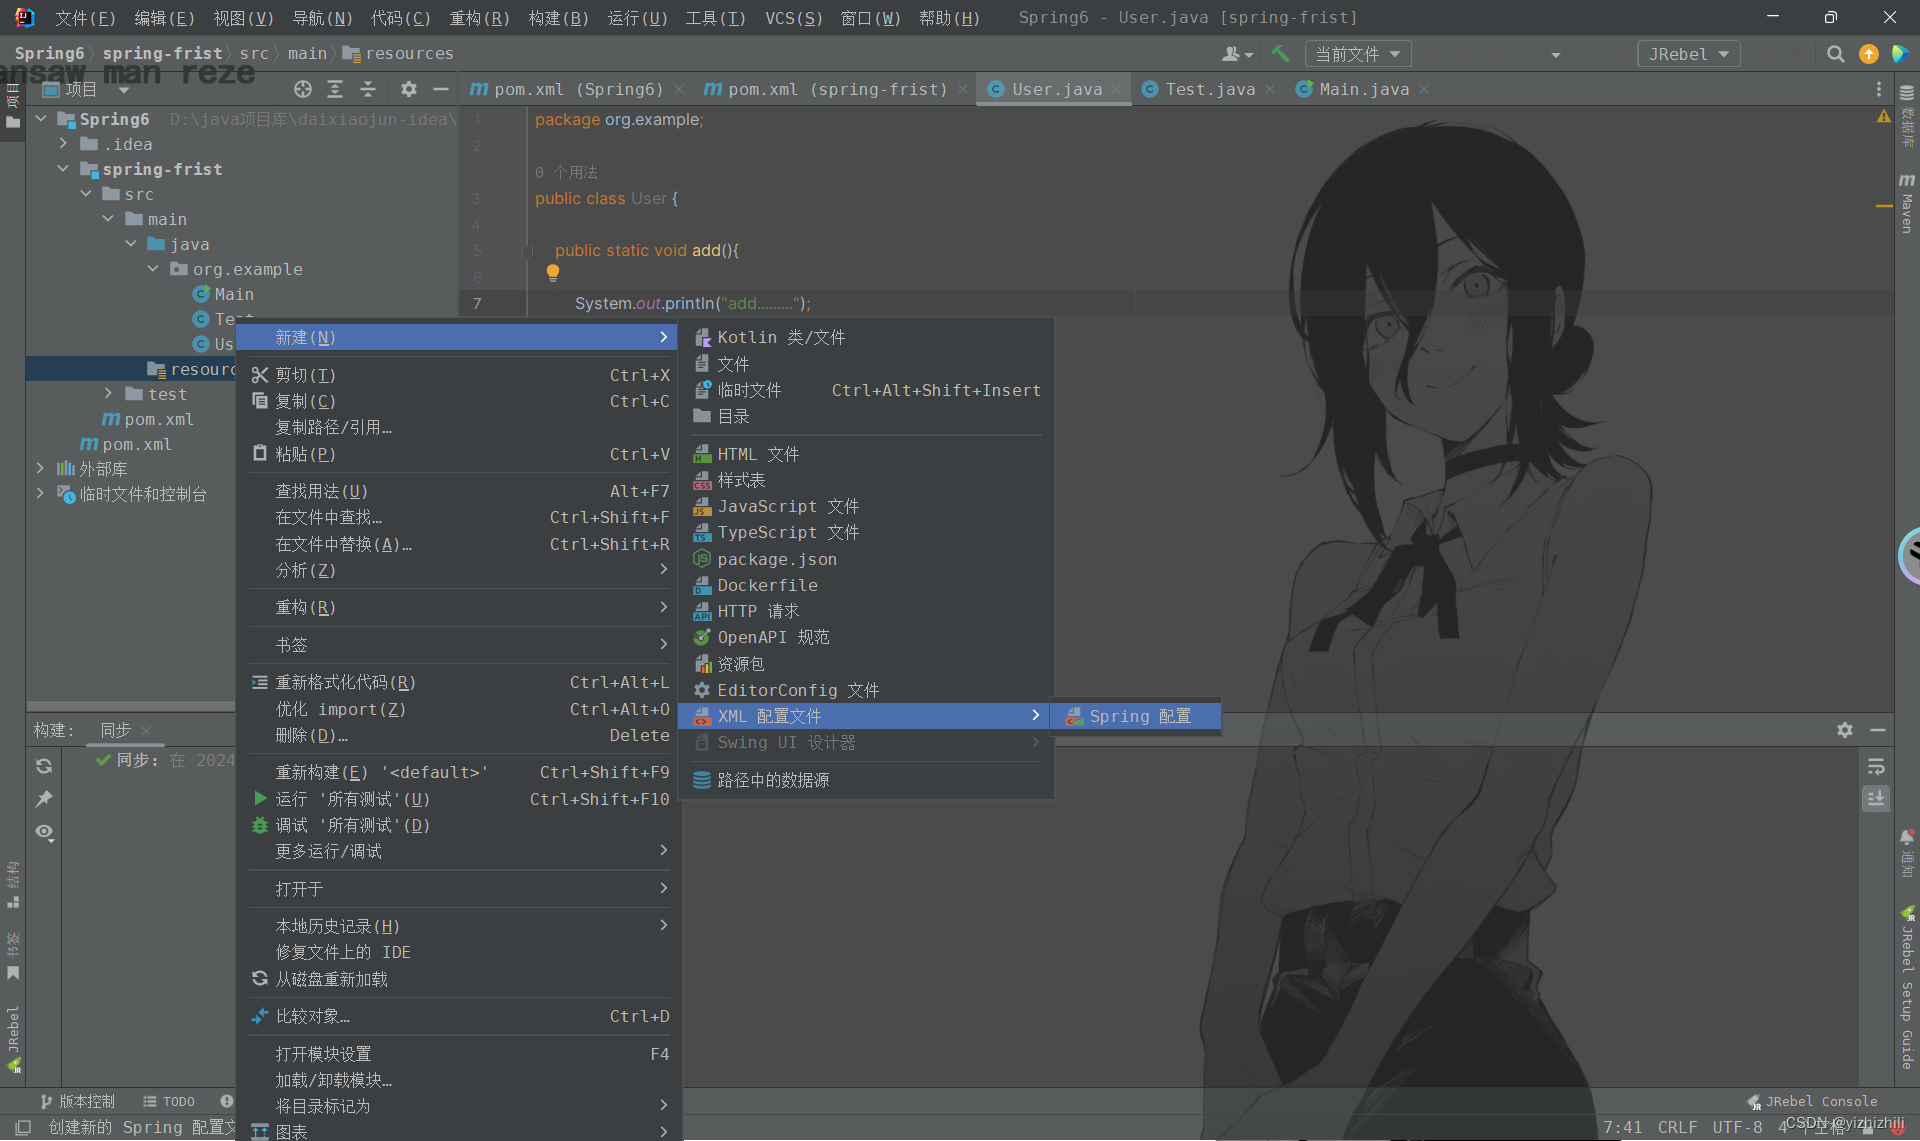Expand the 外部库 tree node
This screenshot has width=1920, height=1141.
(40, 469)
